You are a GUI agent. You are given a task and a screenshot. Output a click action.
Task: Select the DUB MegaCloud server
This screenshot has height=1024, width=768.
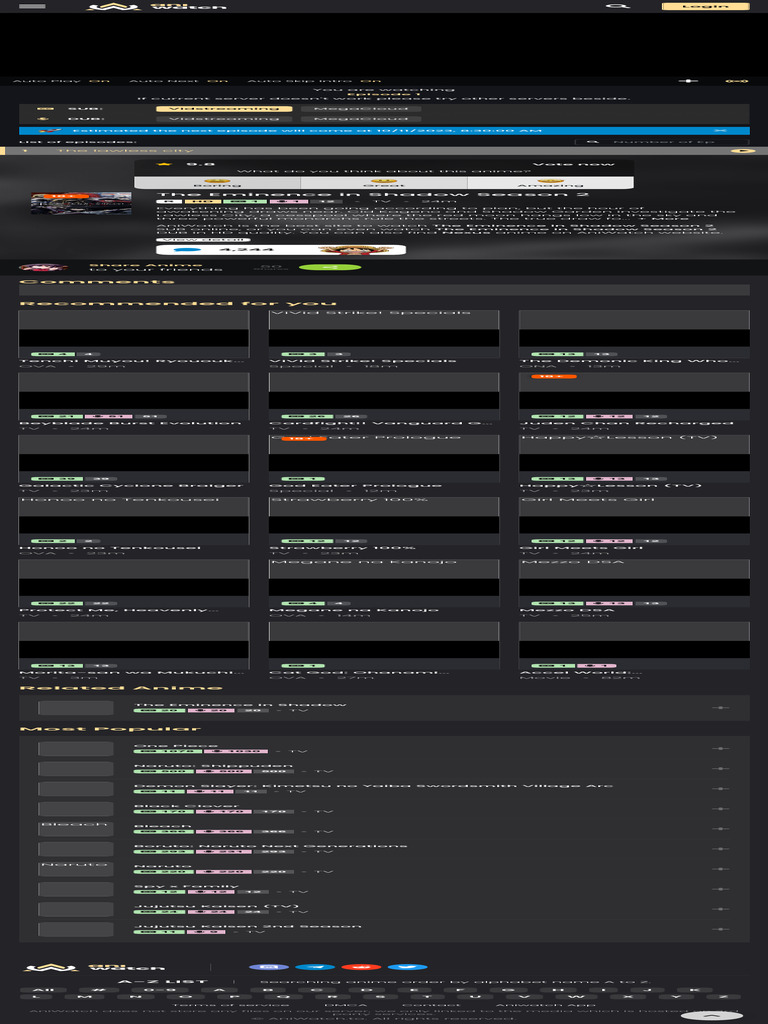click(360, 119)
